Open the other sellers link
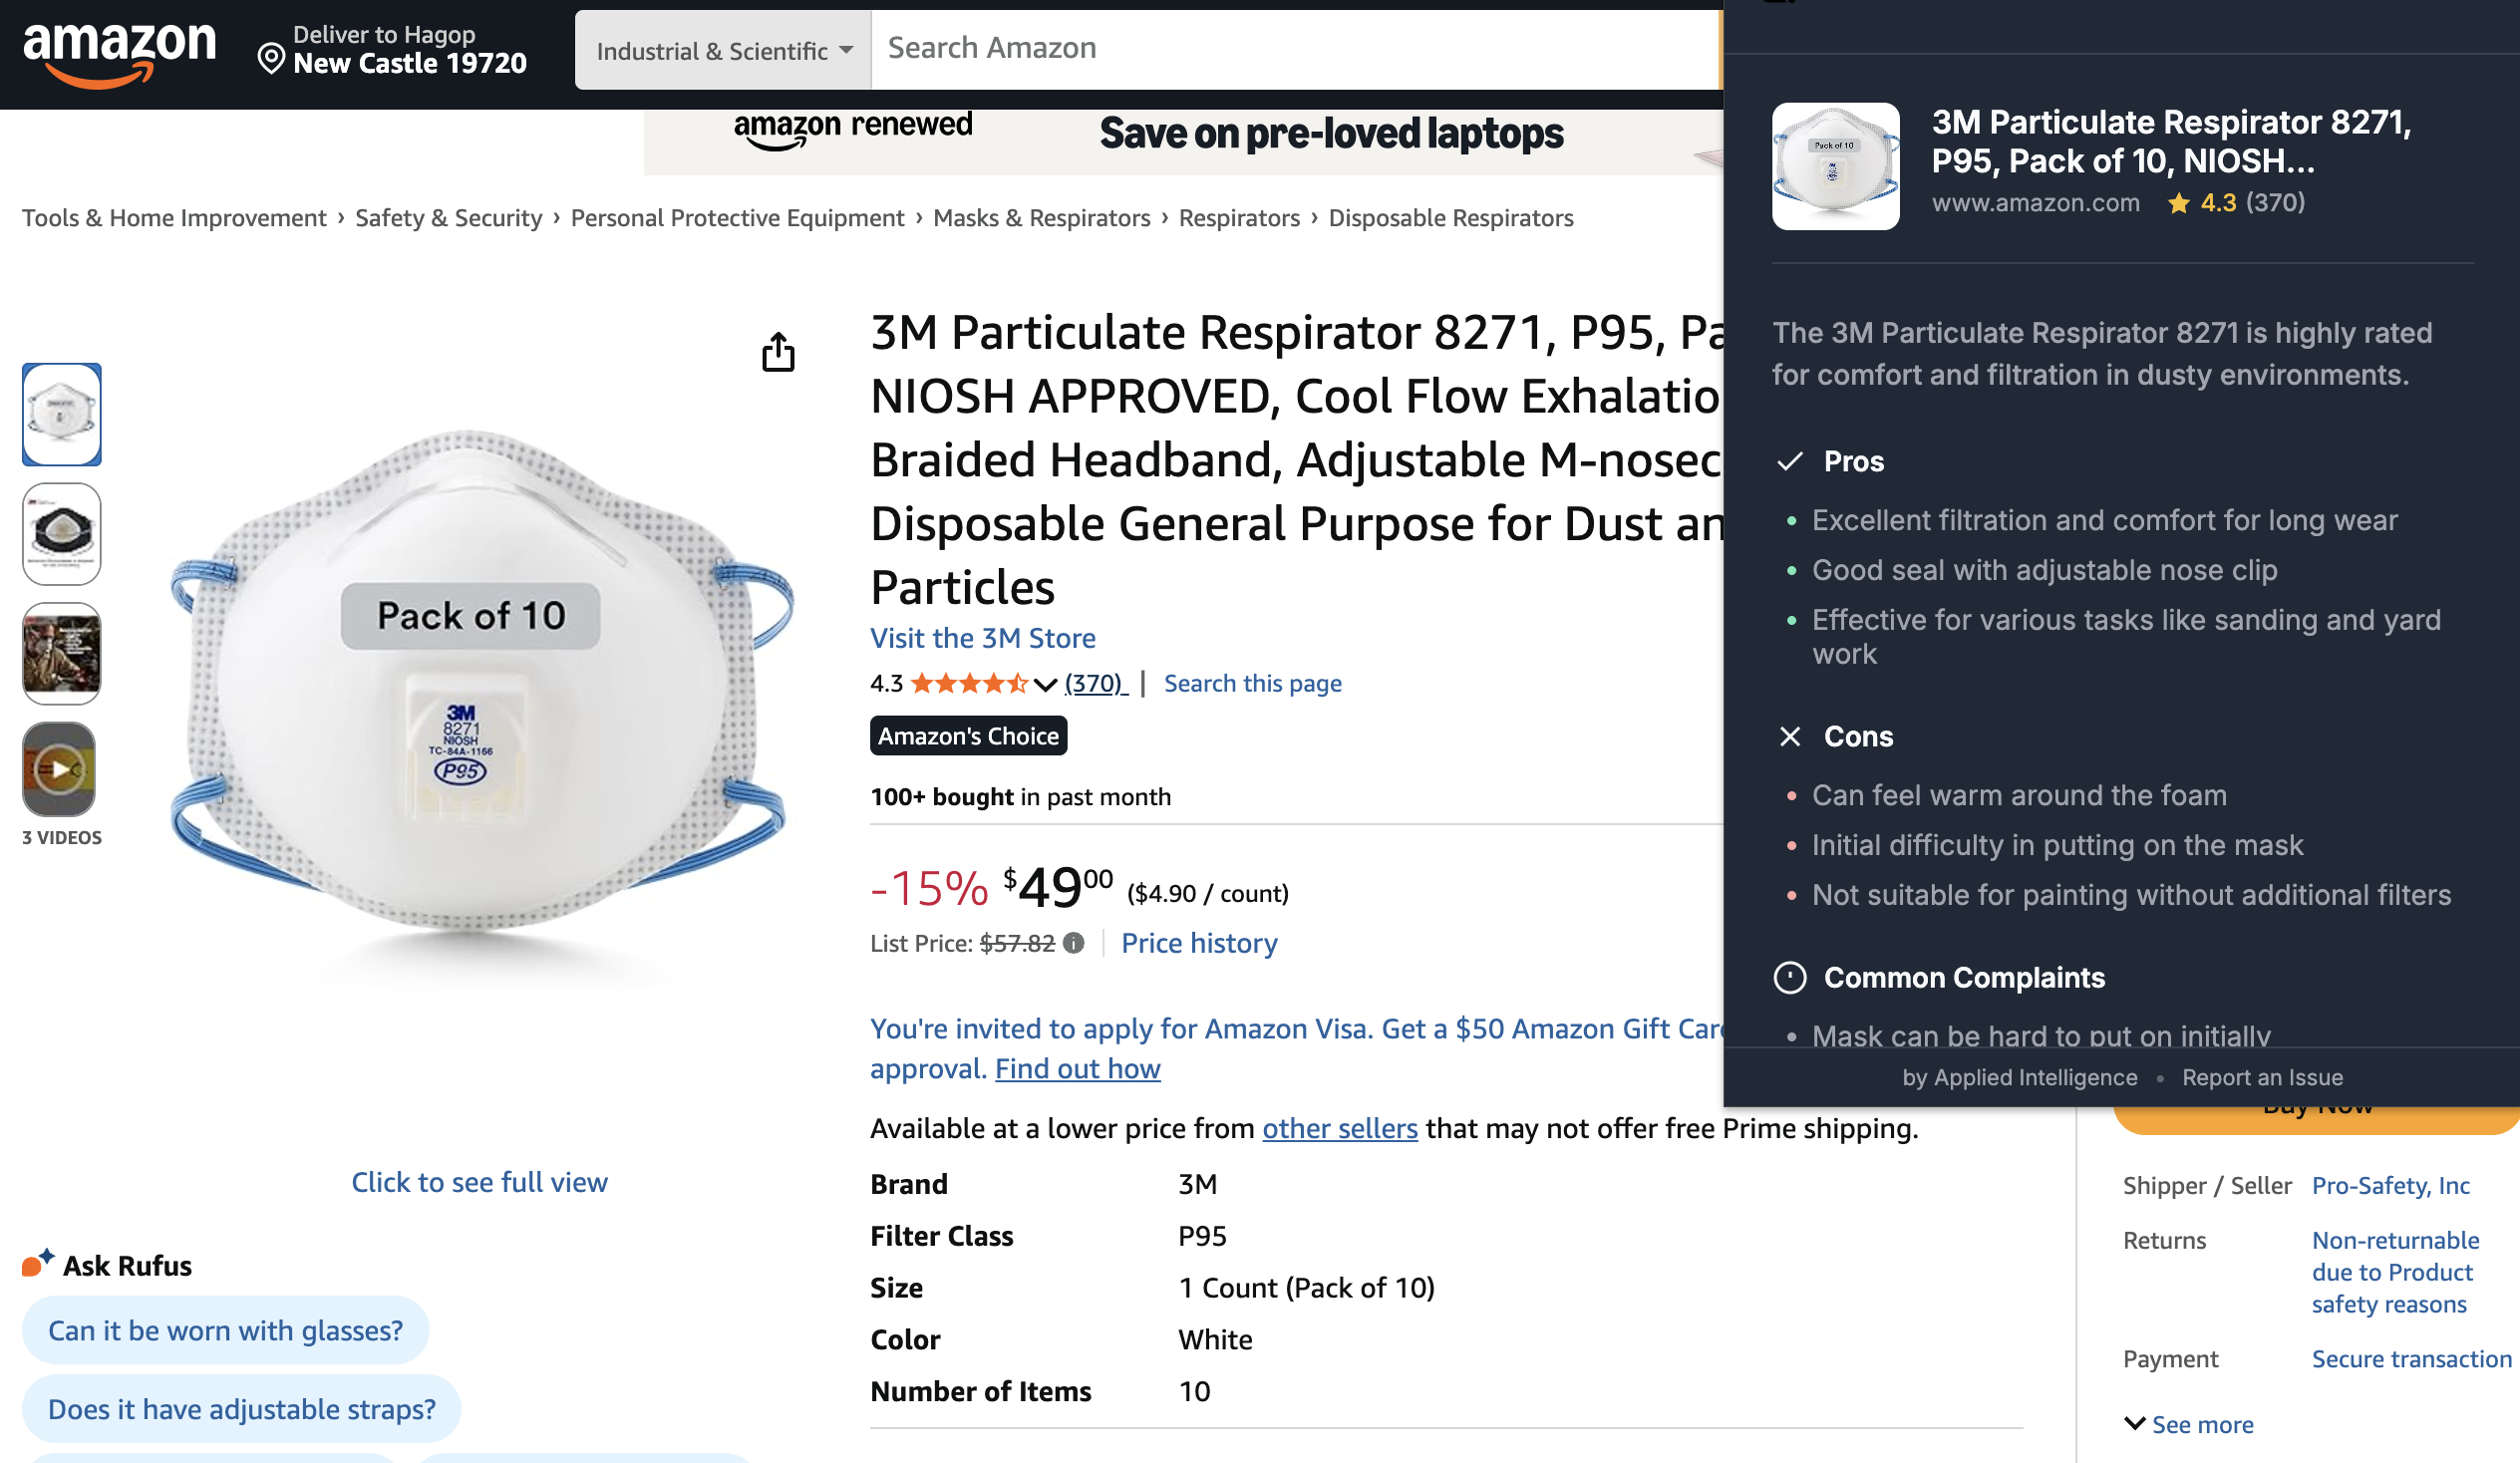The height and width of the screenshot is (1463, 2520). click(1339, 1128)
